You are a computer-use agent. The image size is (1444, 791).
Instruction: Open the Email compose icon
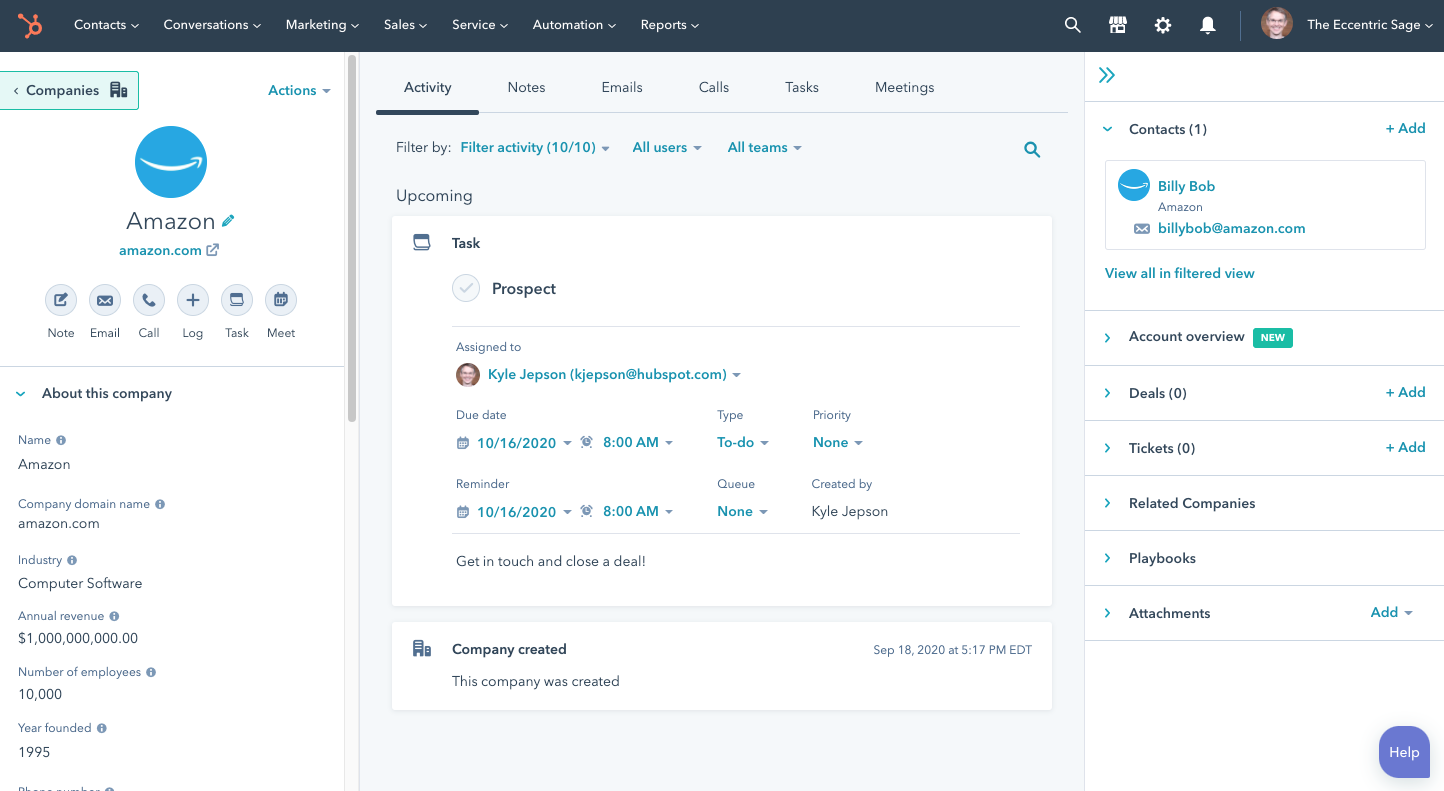pos(104,300)
